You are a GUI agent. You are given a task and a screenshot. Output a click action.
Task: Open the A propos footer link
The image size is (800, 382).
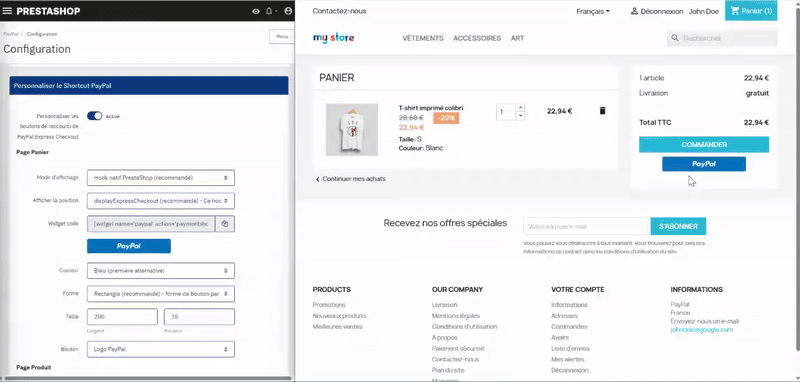coord(444,338)
